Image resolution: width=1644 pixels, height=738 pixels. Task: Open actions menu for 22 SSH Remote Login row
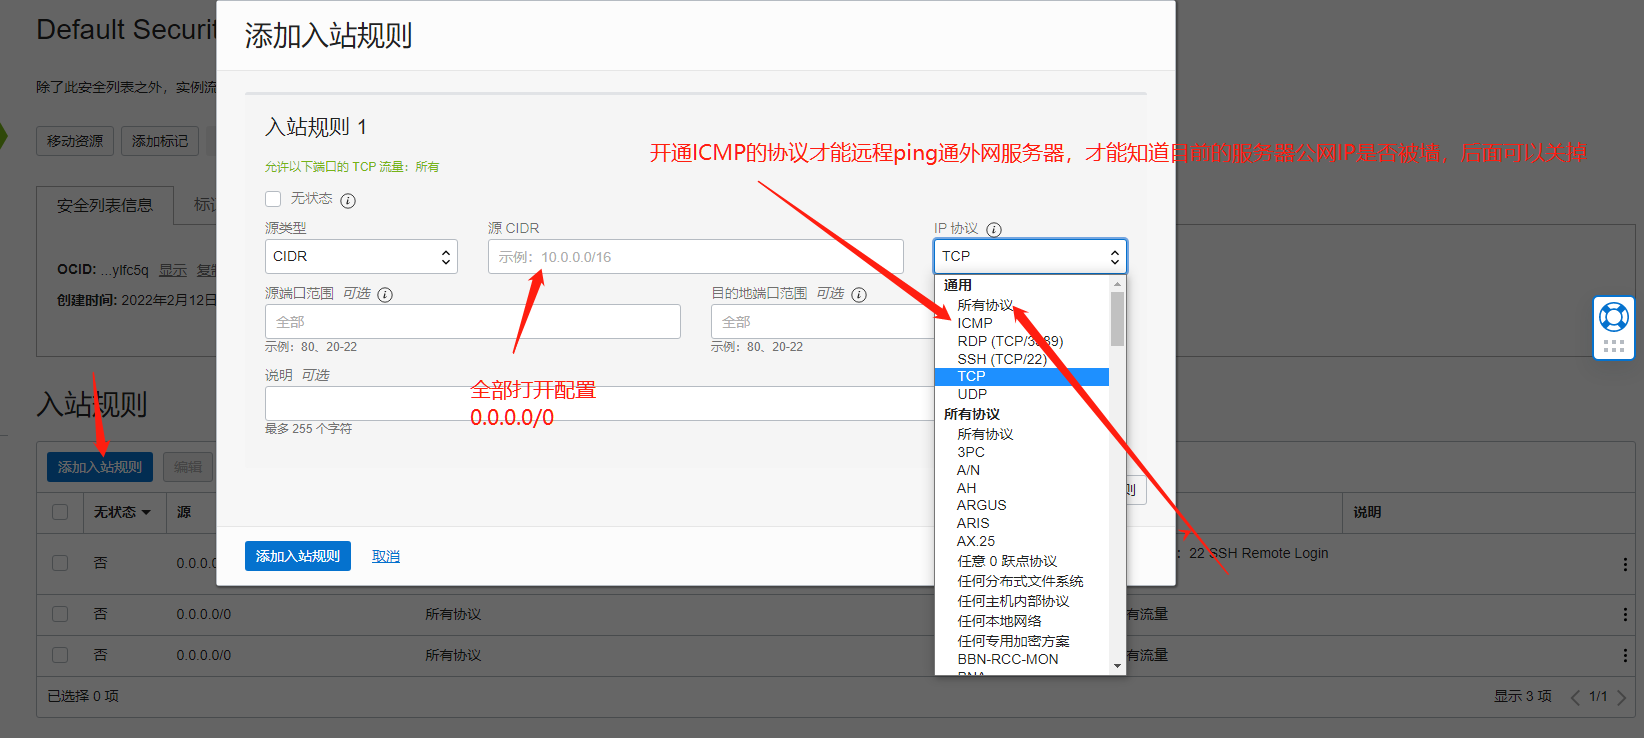[1625, 564]
